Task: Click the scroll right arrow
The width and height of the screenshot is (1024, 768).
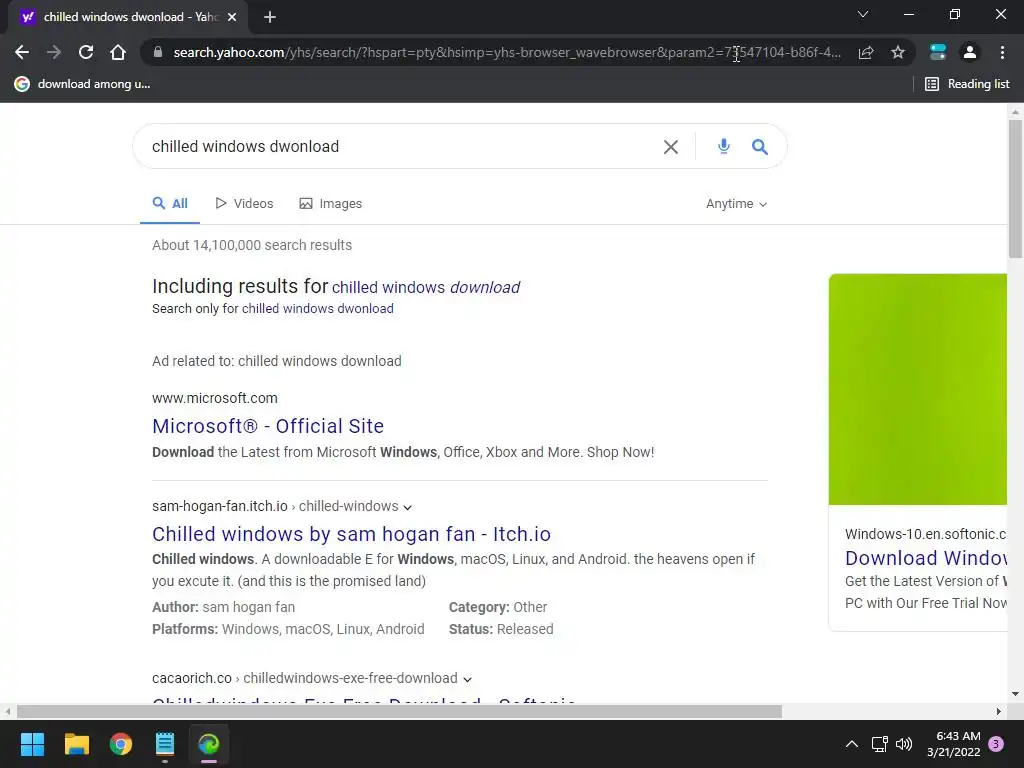Action: [x=999, y=711]
